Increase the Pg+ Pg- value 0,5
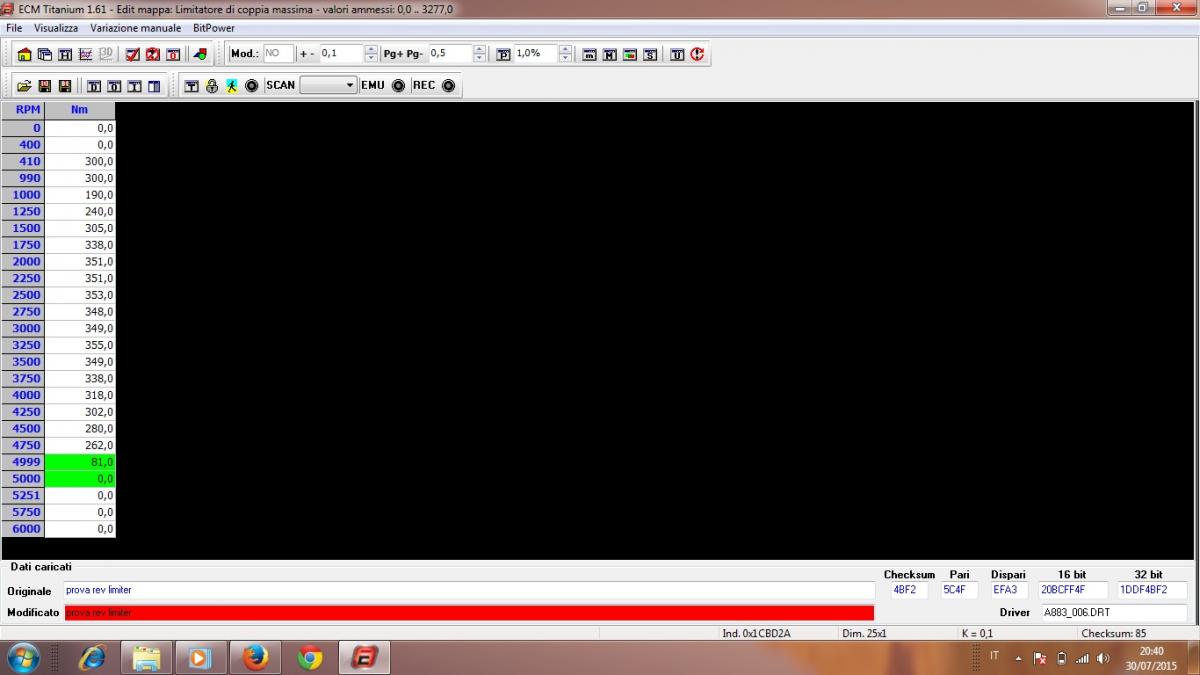Image resolution: width=1200 pixels, height=675 pixels. coord(479,49)
